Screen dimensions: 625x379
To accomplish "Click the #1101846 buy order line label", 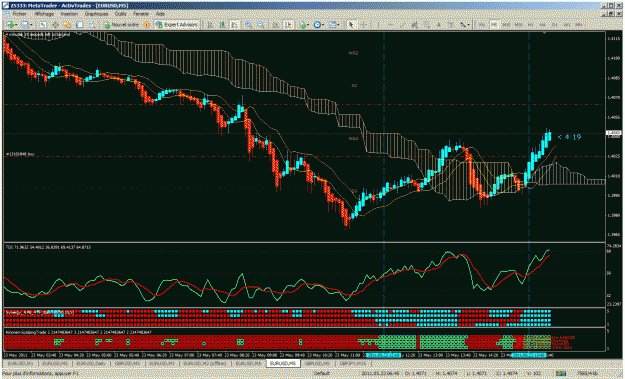I will coord(21,154).
